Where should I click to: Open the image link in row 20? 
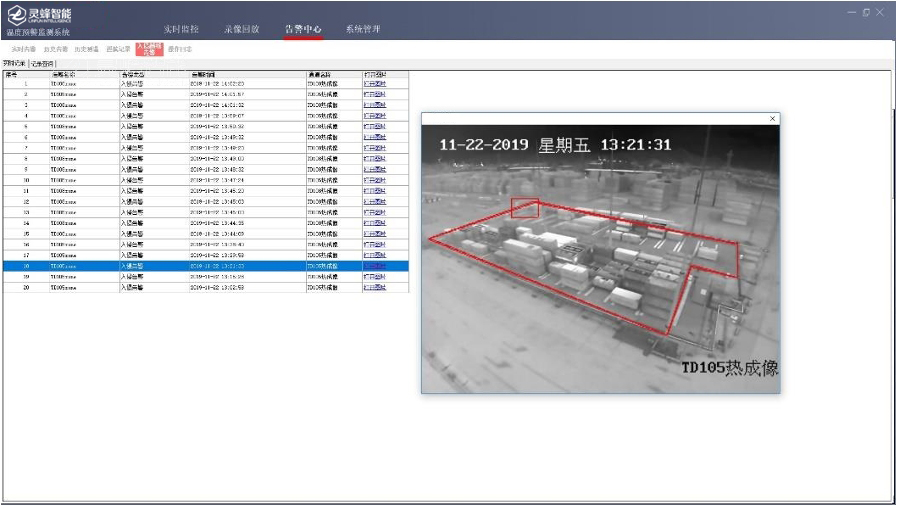pyautogui.click(x=373, y=287)
